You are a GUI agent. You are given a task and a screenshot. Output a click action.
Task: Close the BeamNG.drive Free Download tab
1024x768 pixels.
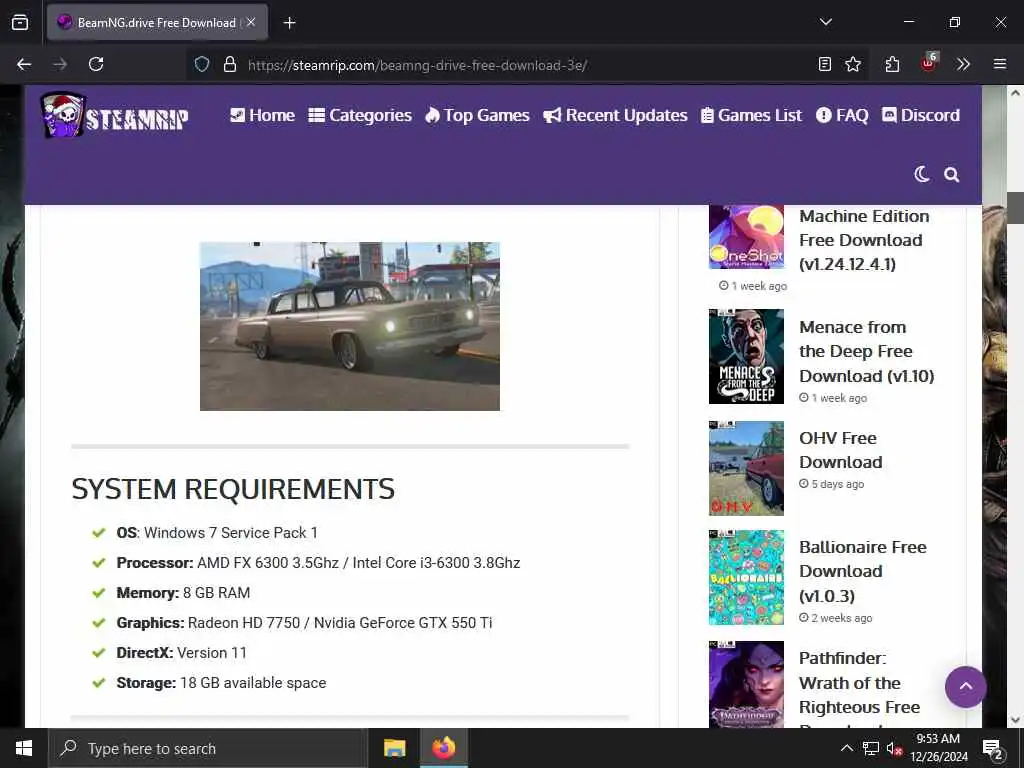[x=251, y=22]
